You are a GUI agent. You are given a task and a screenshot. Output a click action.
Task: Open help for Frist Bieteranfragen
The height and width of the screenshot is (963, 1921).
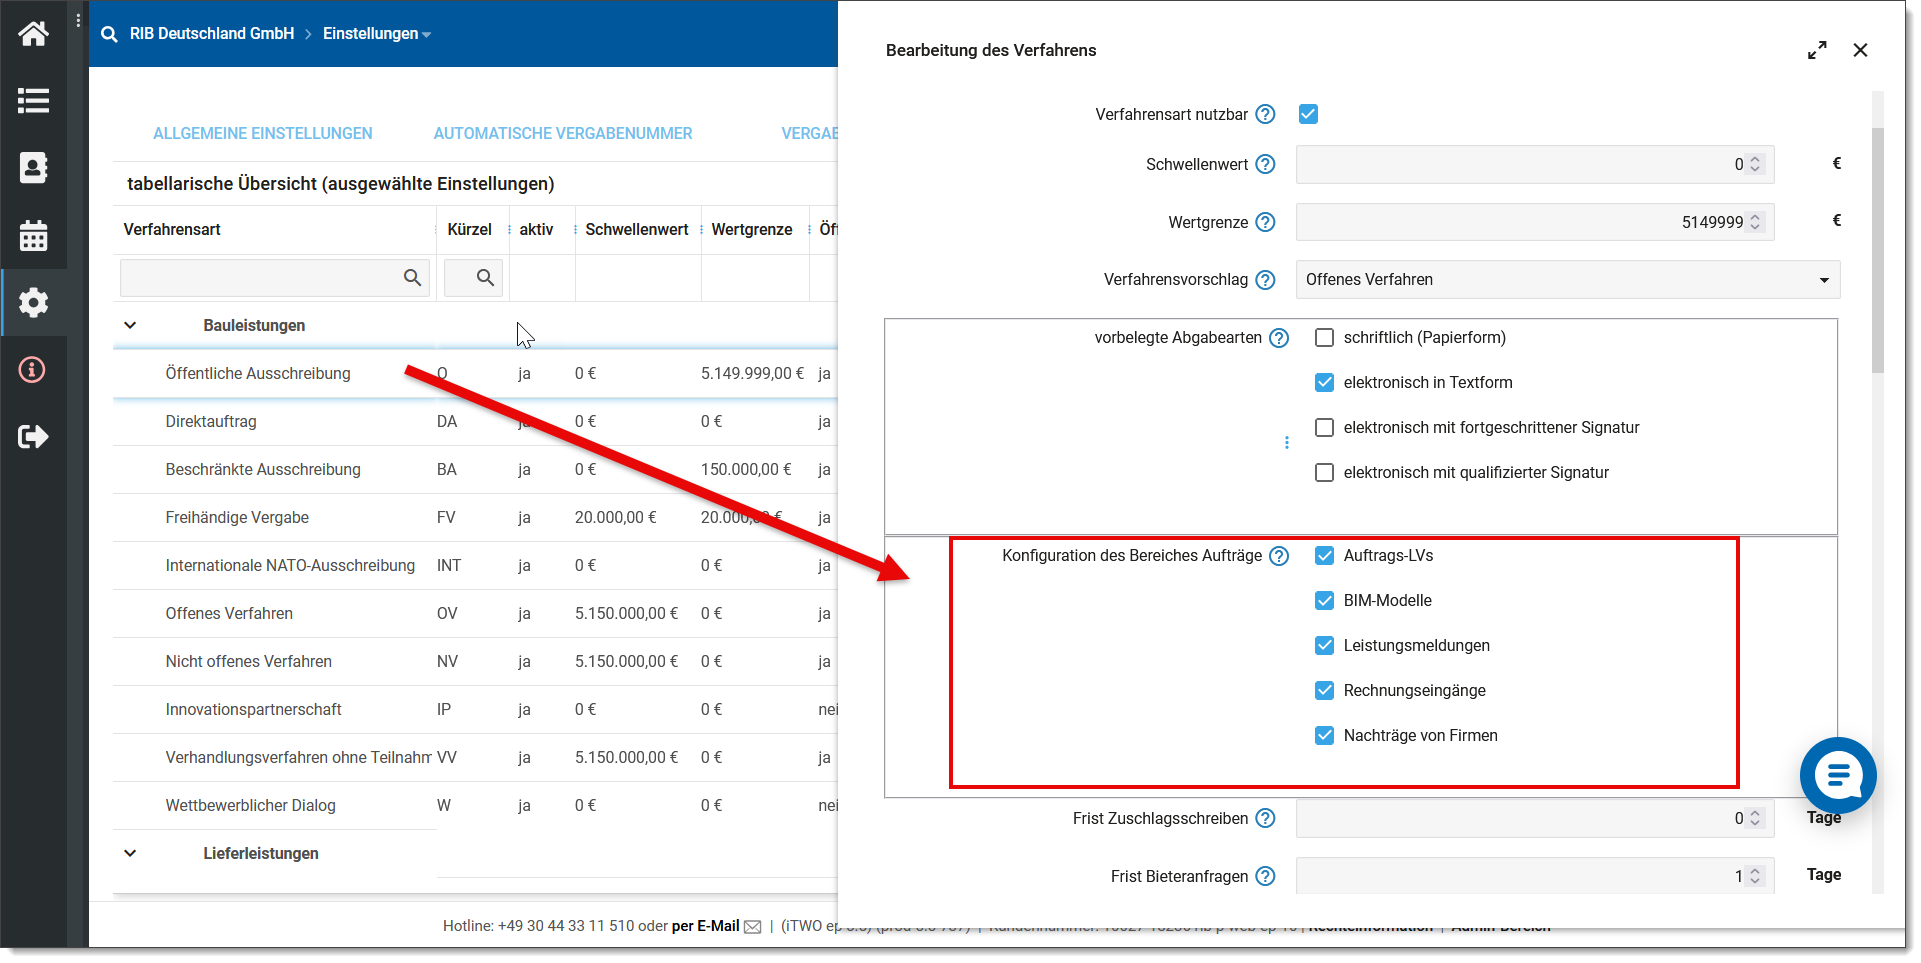point(1265,876)
